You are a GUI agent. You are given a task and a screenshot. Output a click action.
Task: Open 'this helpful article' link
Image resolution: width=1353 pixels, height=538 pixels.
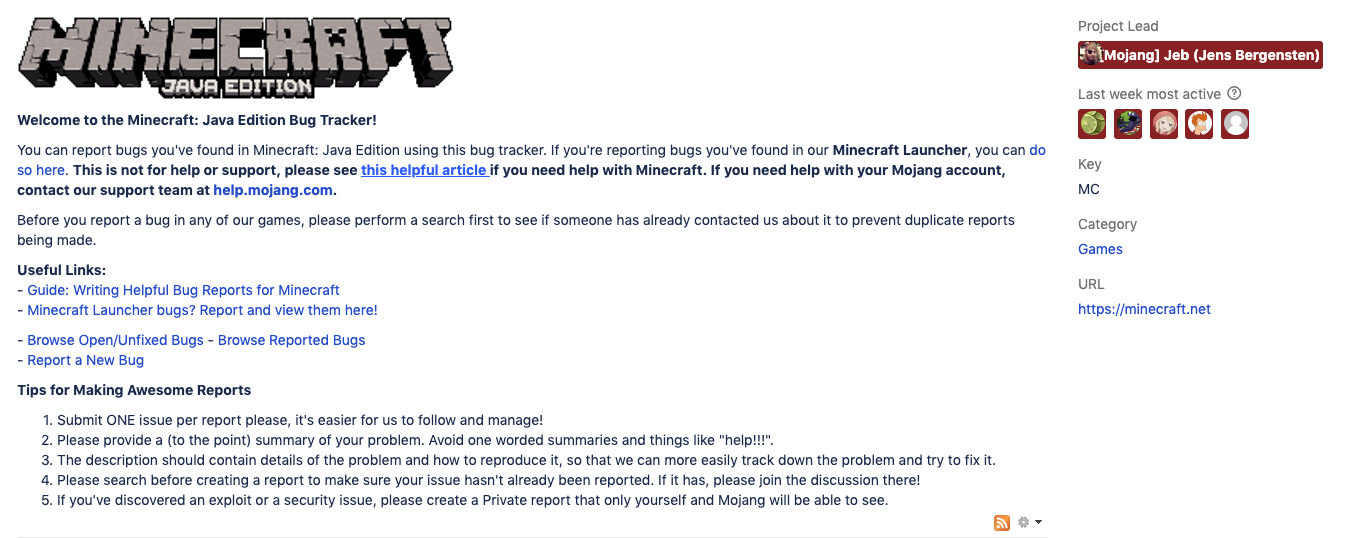[x=424, y=170]
